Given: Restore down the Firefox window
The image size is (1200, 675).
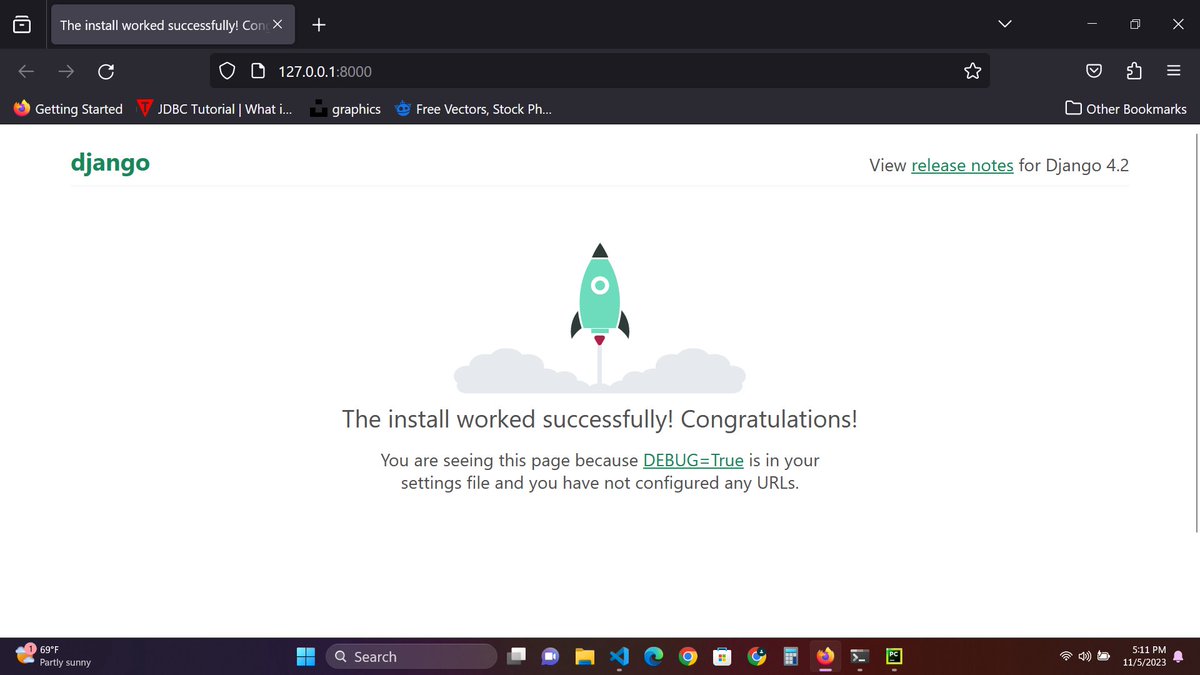Looking at the screenshot, I should [x=1135, y=24].
